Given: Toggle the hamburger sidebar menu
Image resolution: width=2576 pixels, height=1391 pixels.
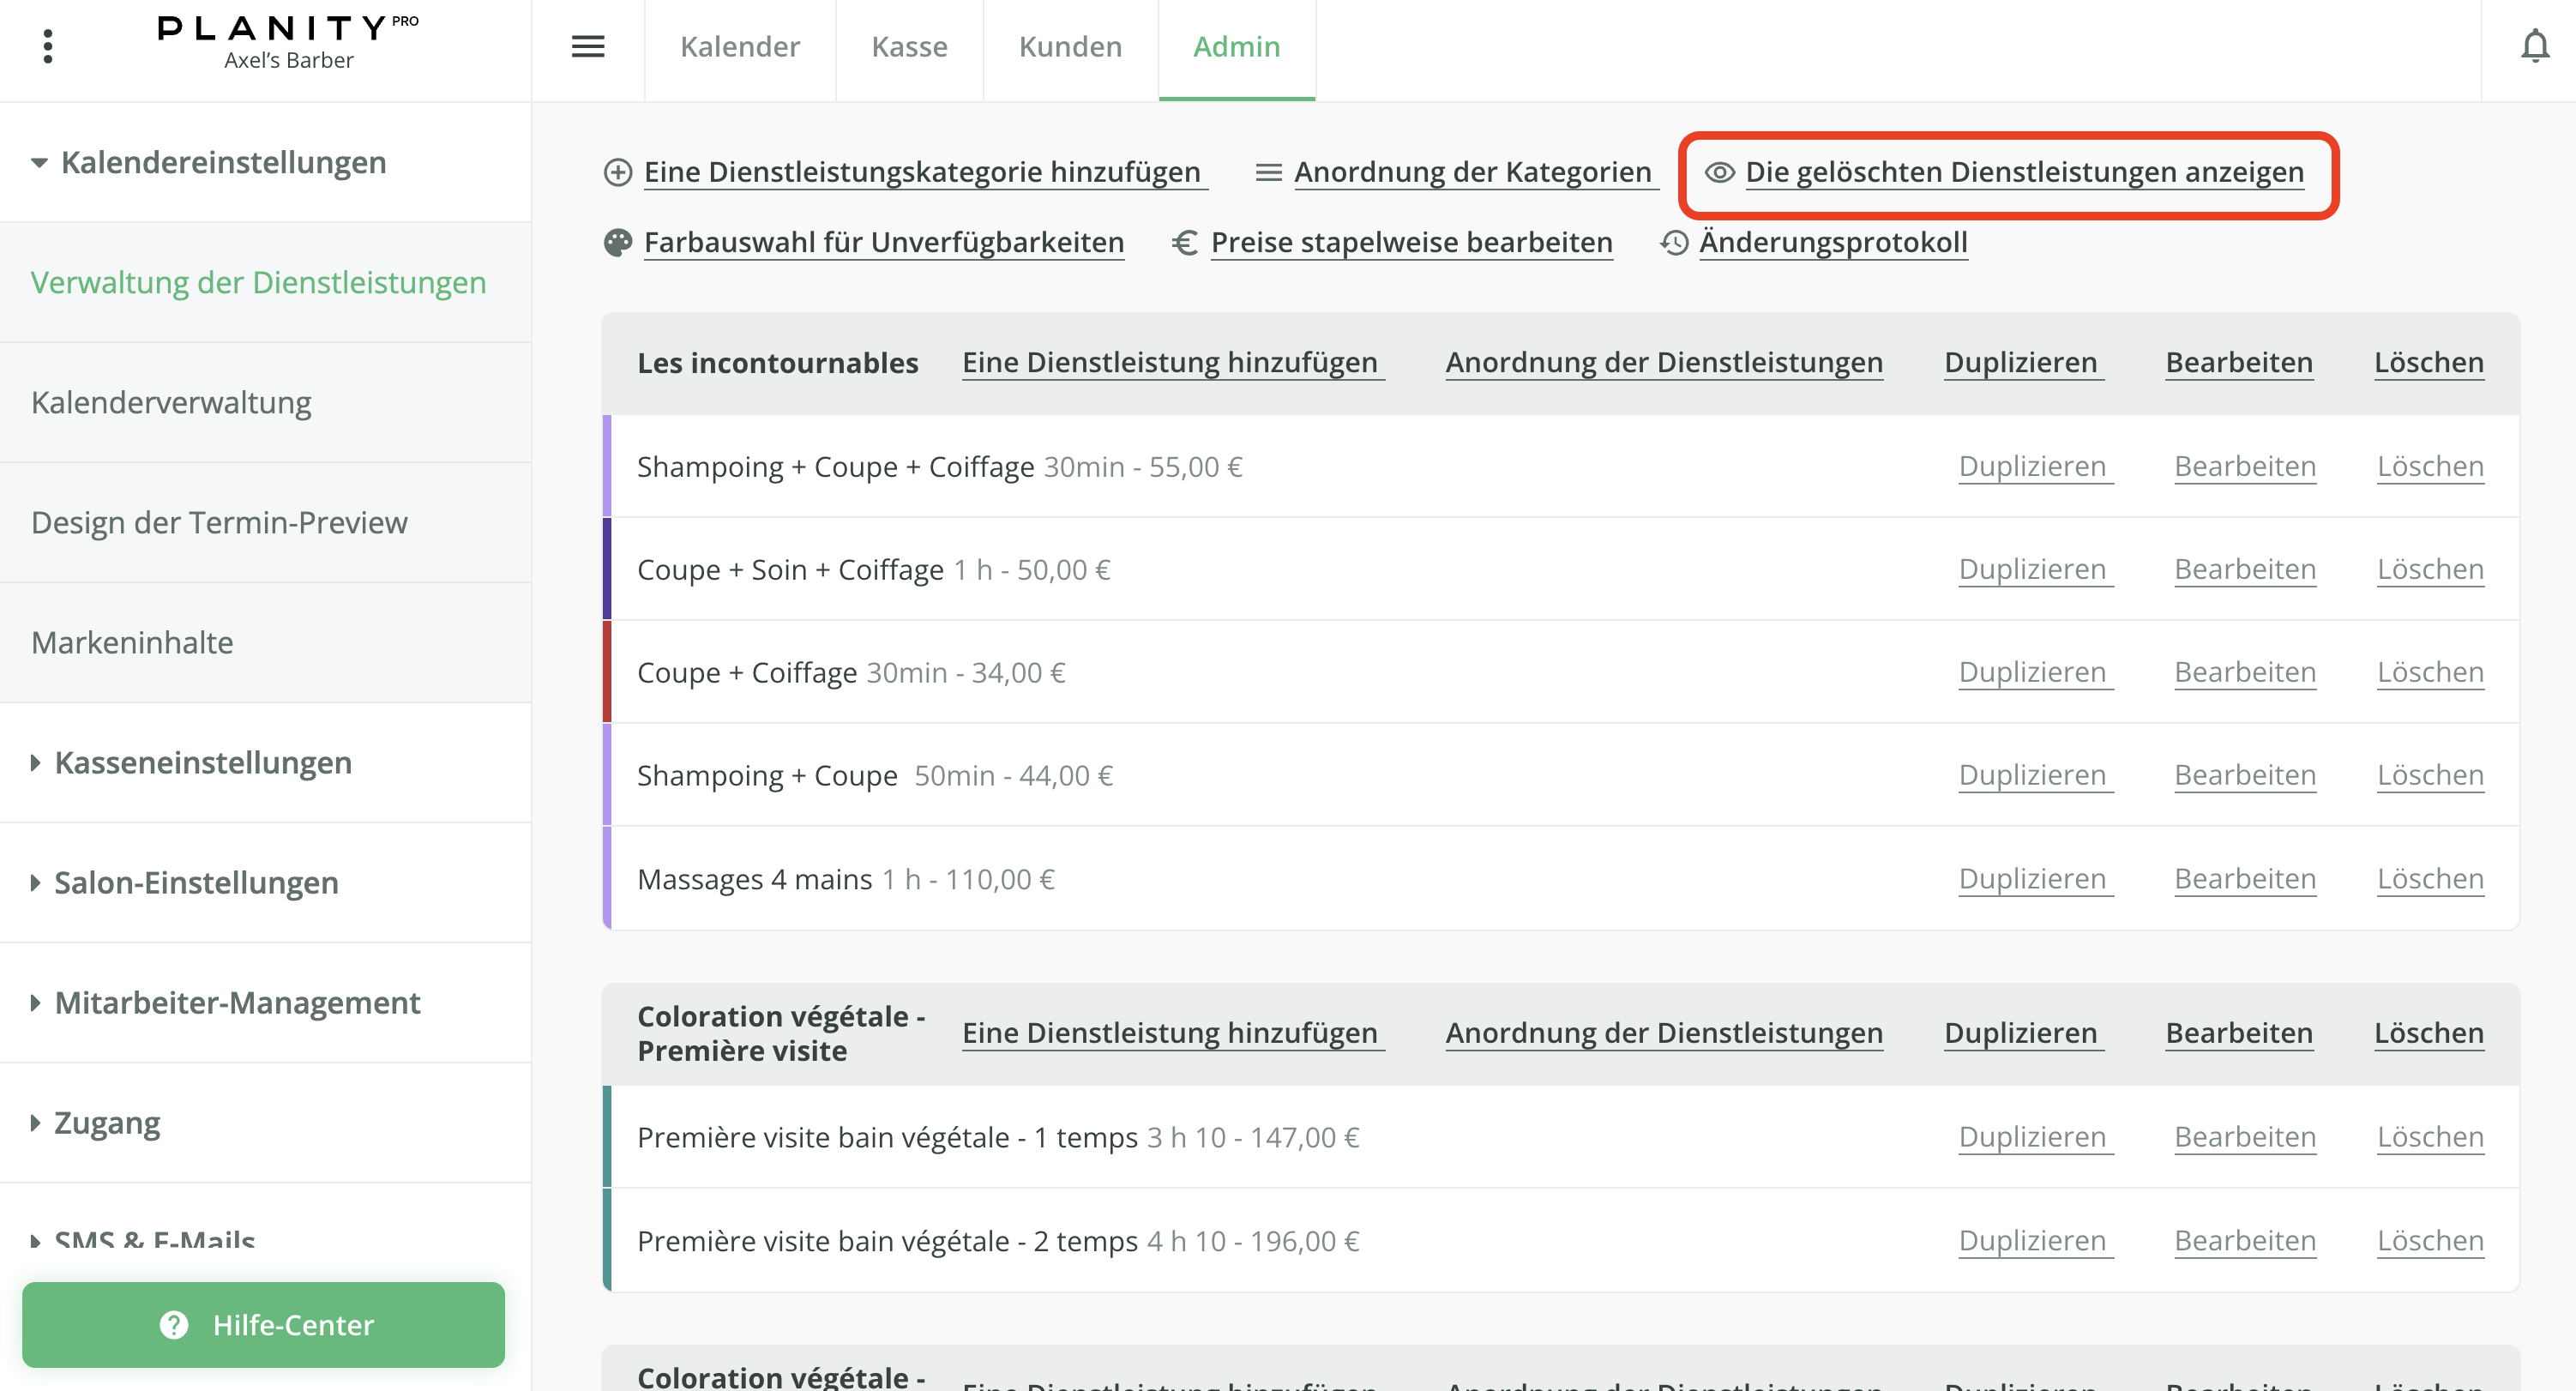Looking at the screenshot, I should pyautogui.click(x=588, y=46).
